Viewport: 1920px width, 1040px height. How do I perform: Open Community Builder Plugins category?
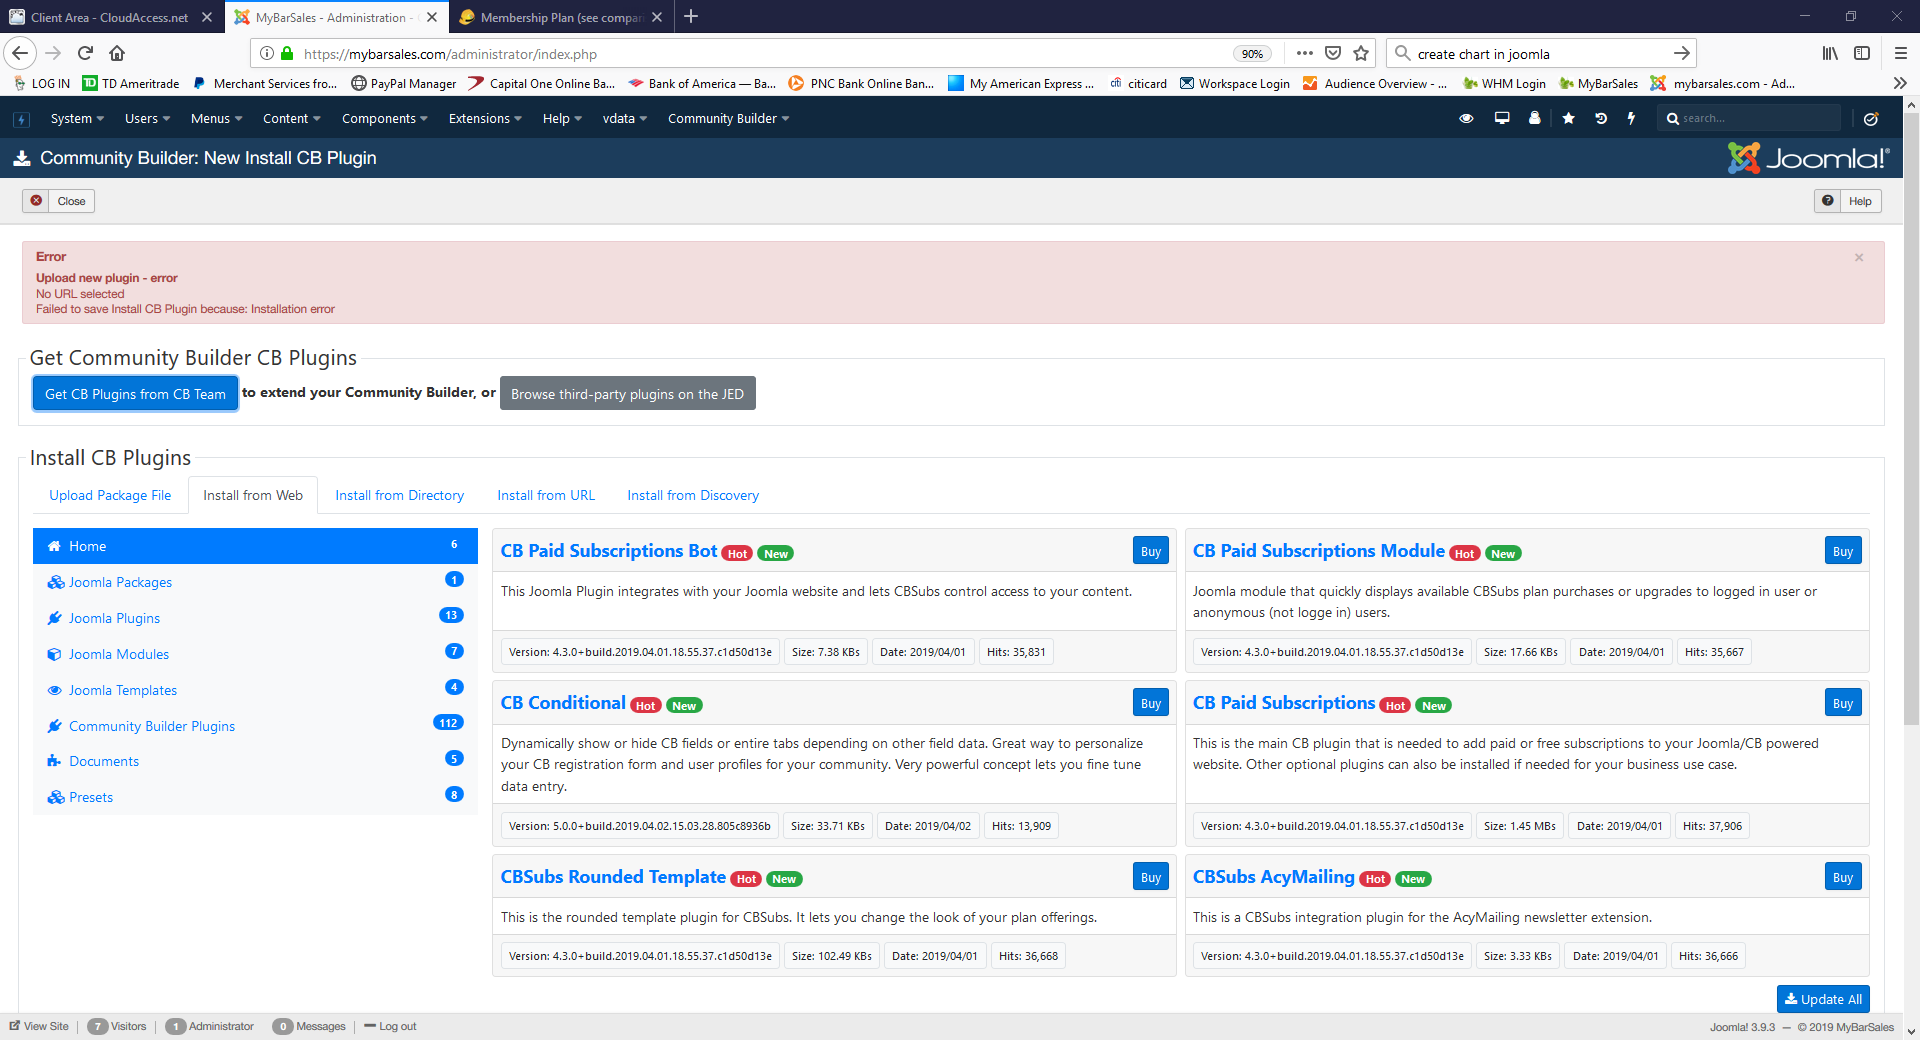255,726
